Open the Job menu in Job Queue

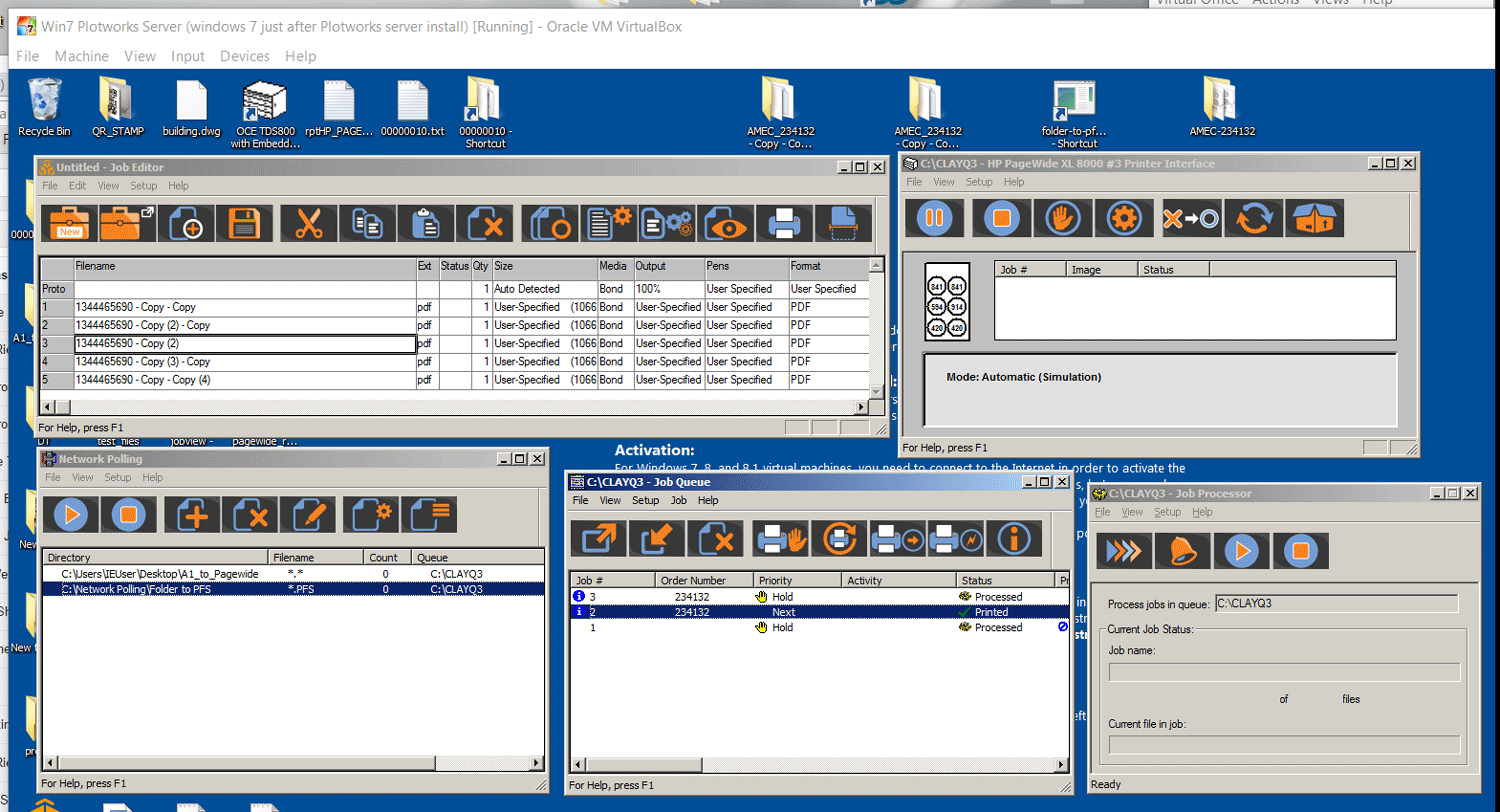pos(678,500)
